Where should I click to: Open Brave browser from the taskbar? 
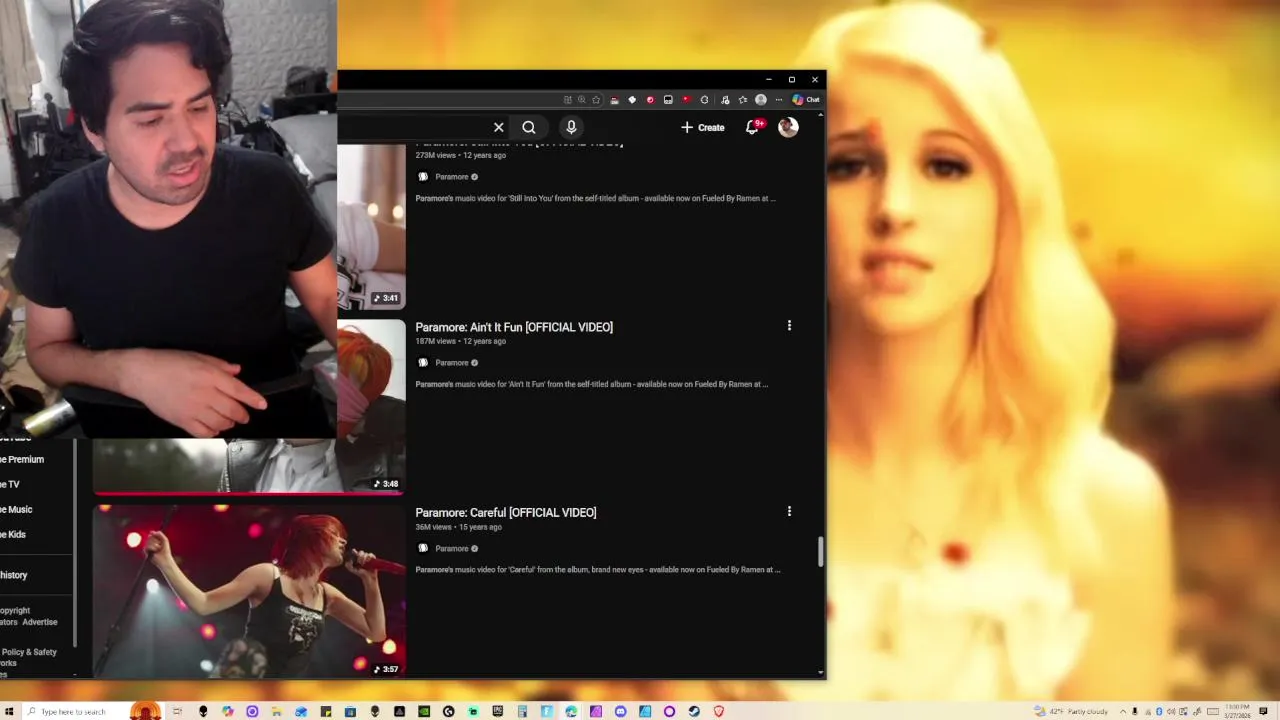click(x=718, y=711)
